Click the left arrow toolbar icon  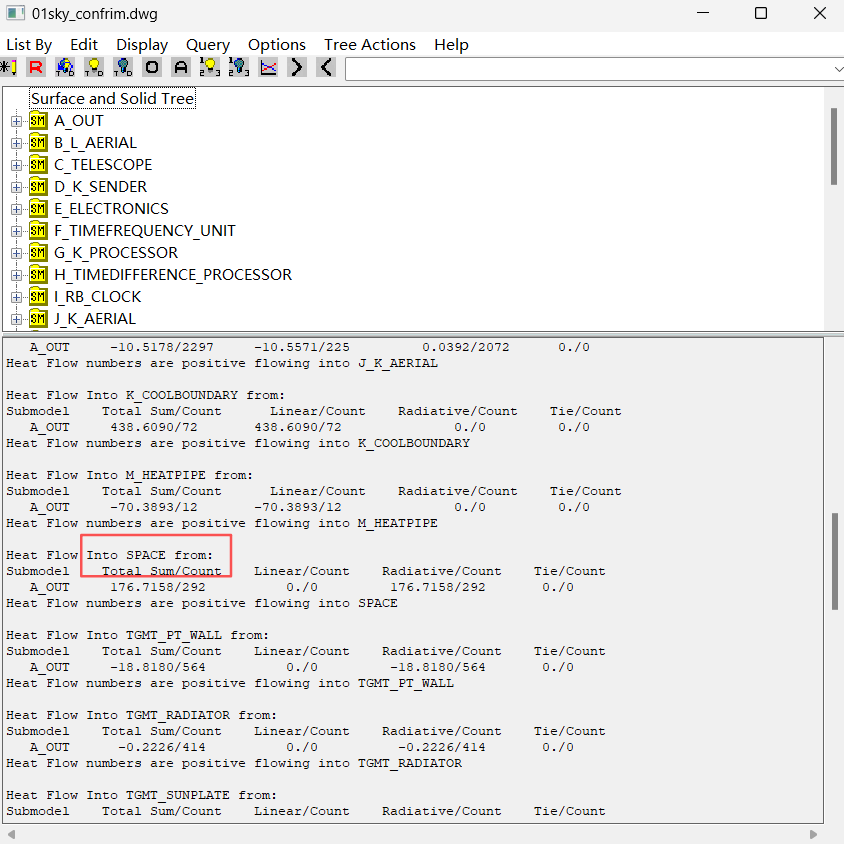326,68
